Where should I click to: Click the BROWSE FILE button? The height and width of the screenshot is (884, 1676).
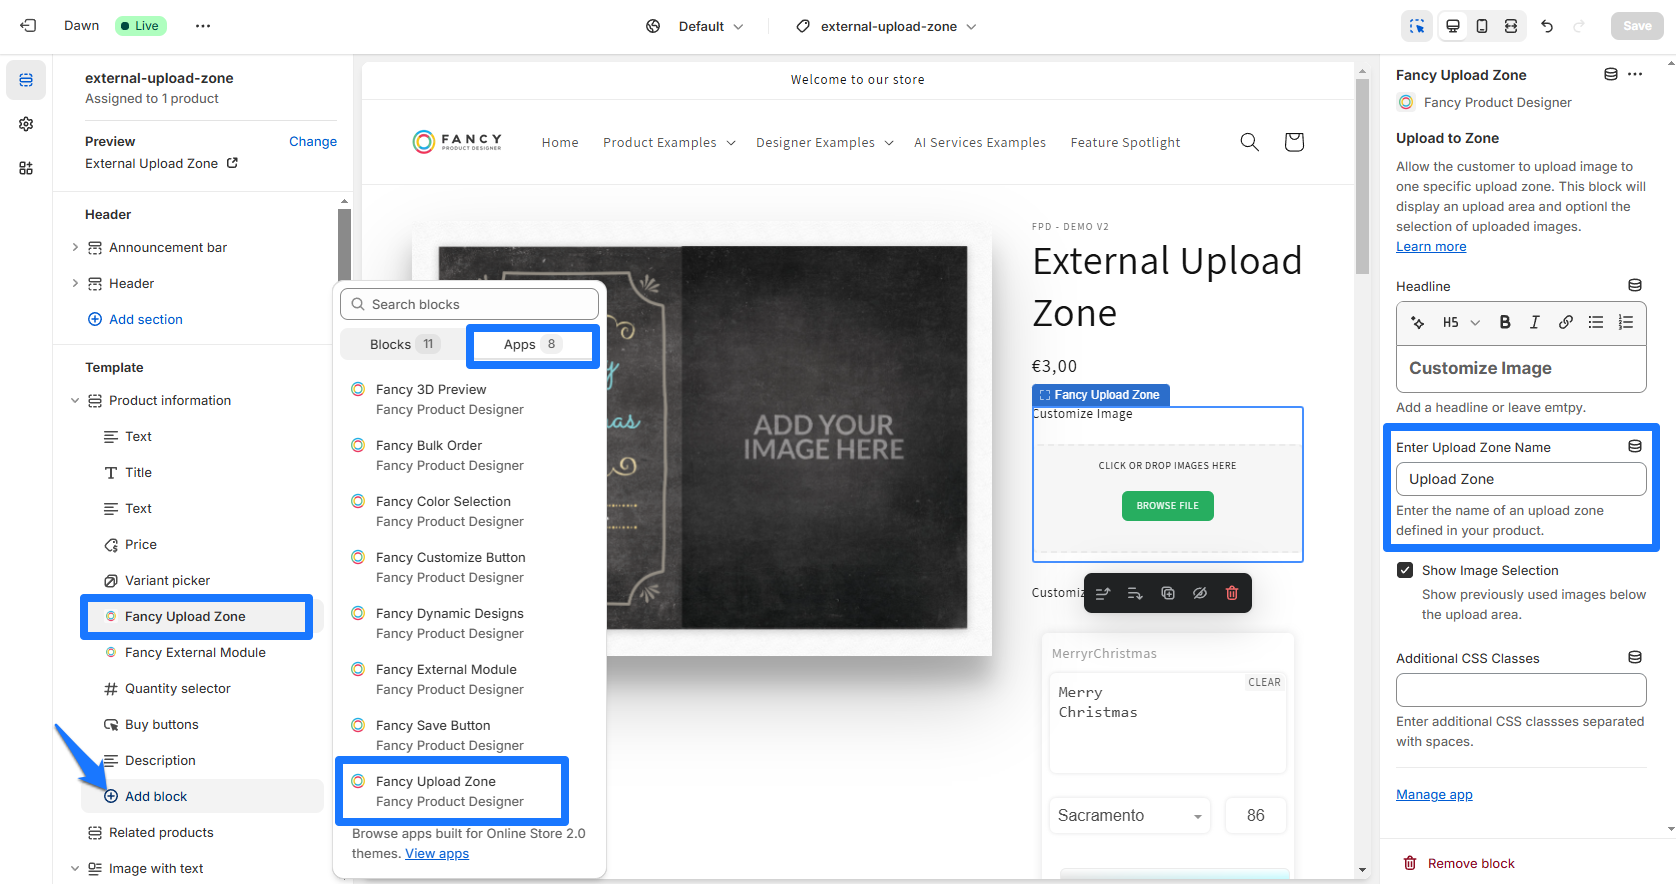(x=1167, y=506)
